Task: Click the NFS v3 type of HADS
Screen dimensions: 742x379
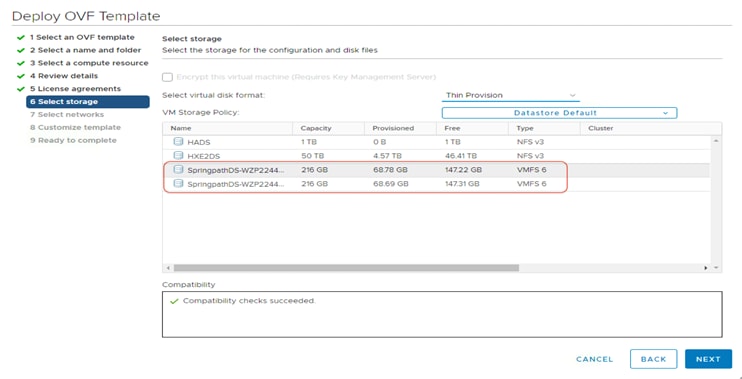Action: [530, 142]
